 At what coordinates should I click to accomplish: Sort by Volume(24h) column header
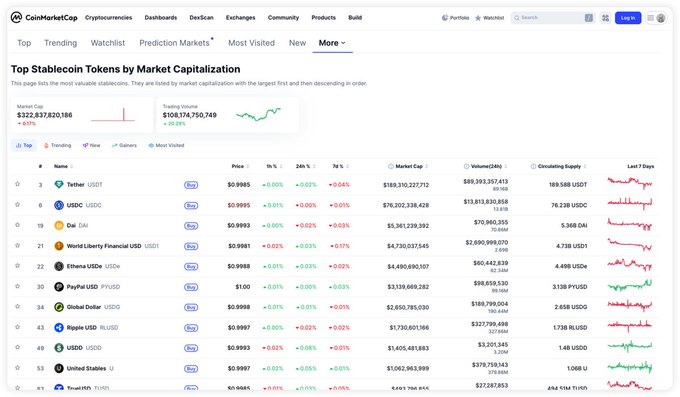[489, 167]
